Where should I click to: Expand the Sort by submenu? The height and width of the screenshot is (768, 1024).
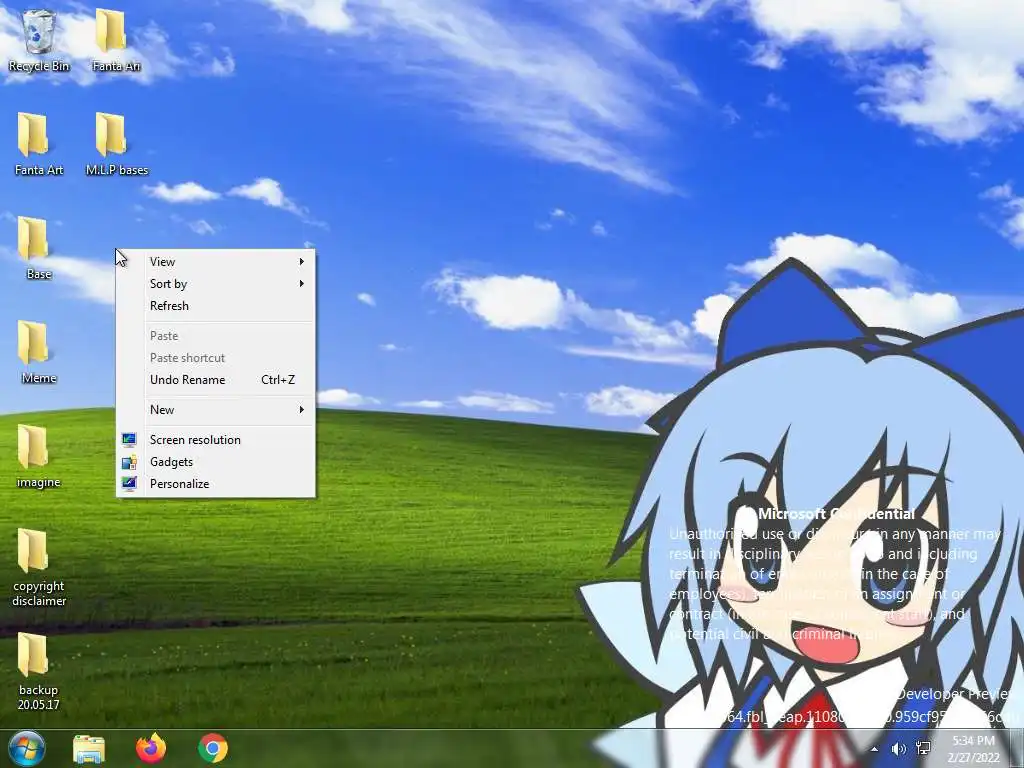216,283
